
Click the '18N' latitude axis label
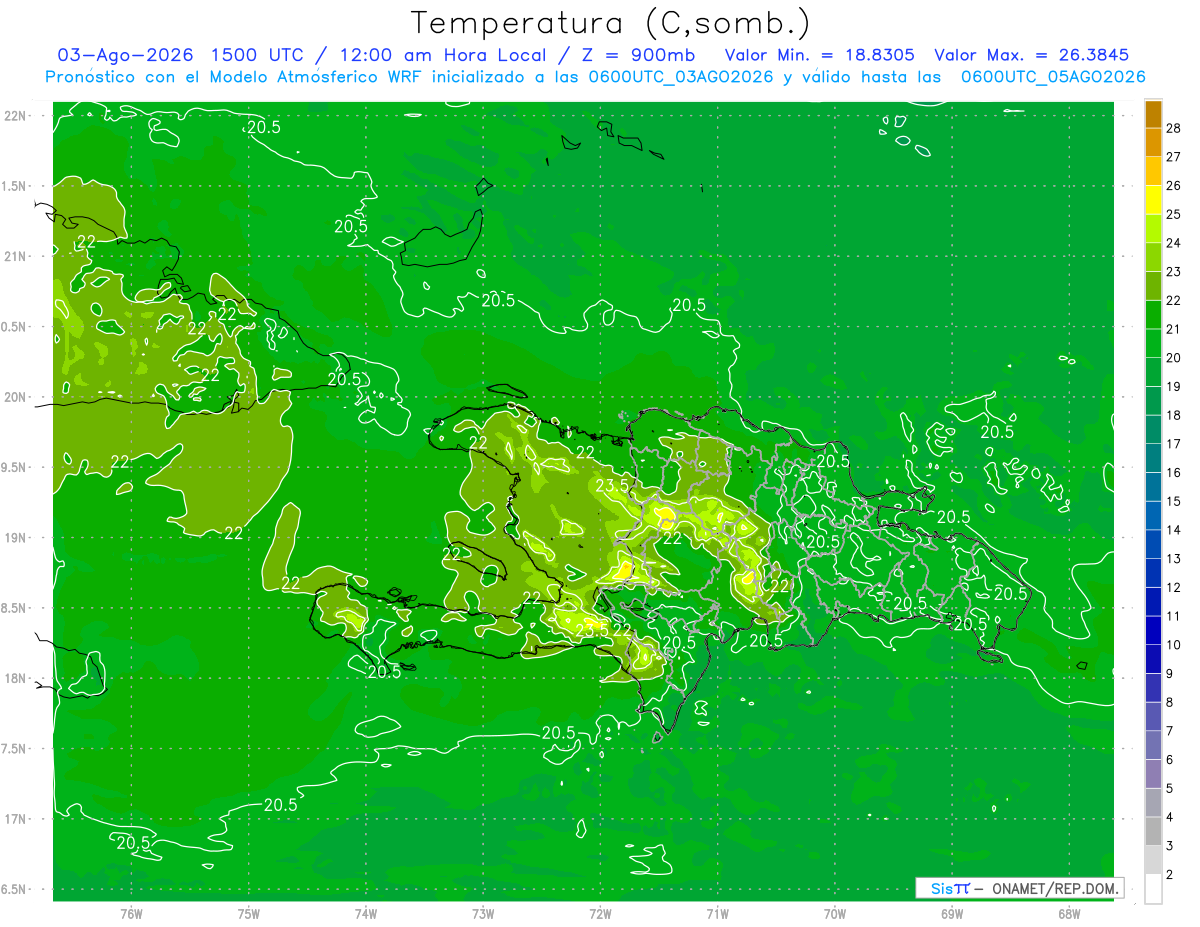[16, 678]
